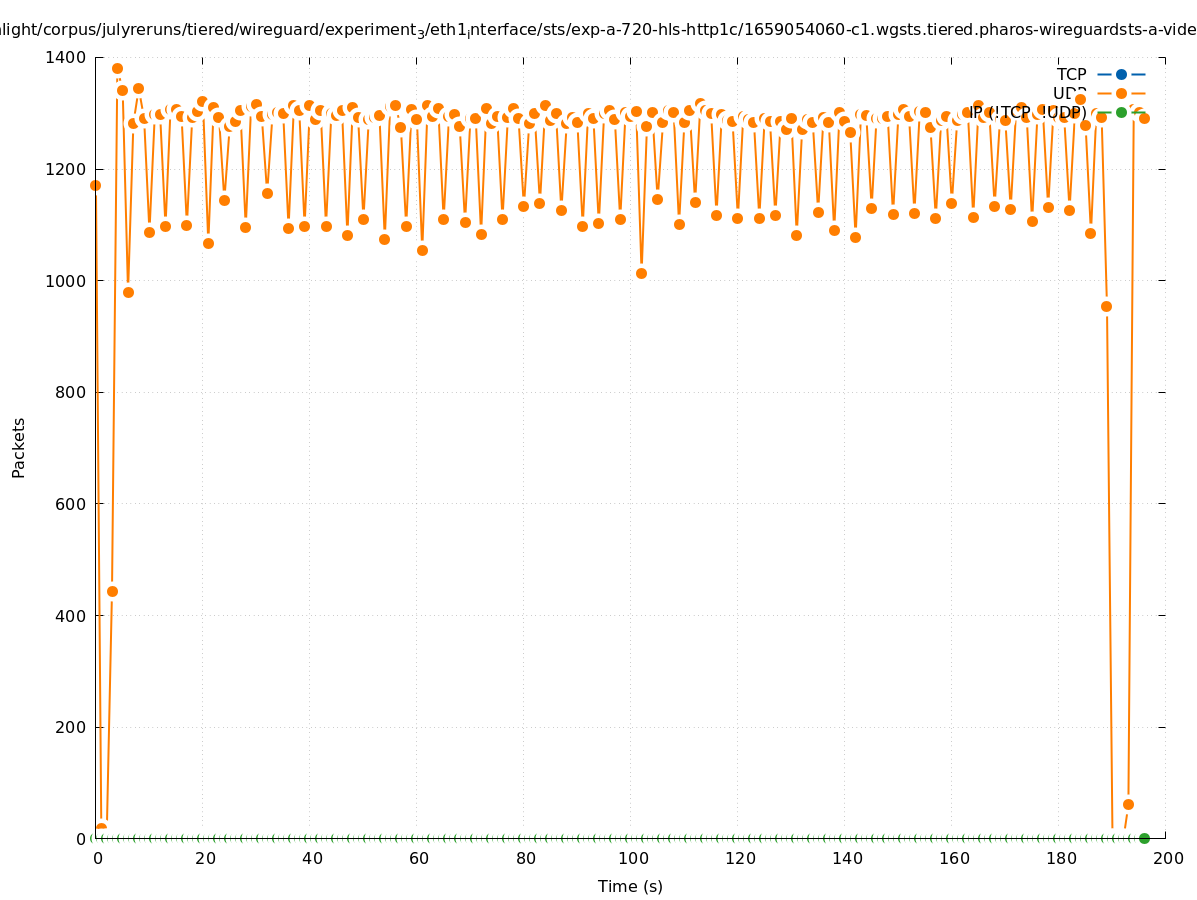Click the 600 tick label on y-axis

tap(70, 504)
